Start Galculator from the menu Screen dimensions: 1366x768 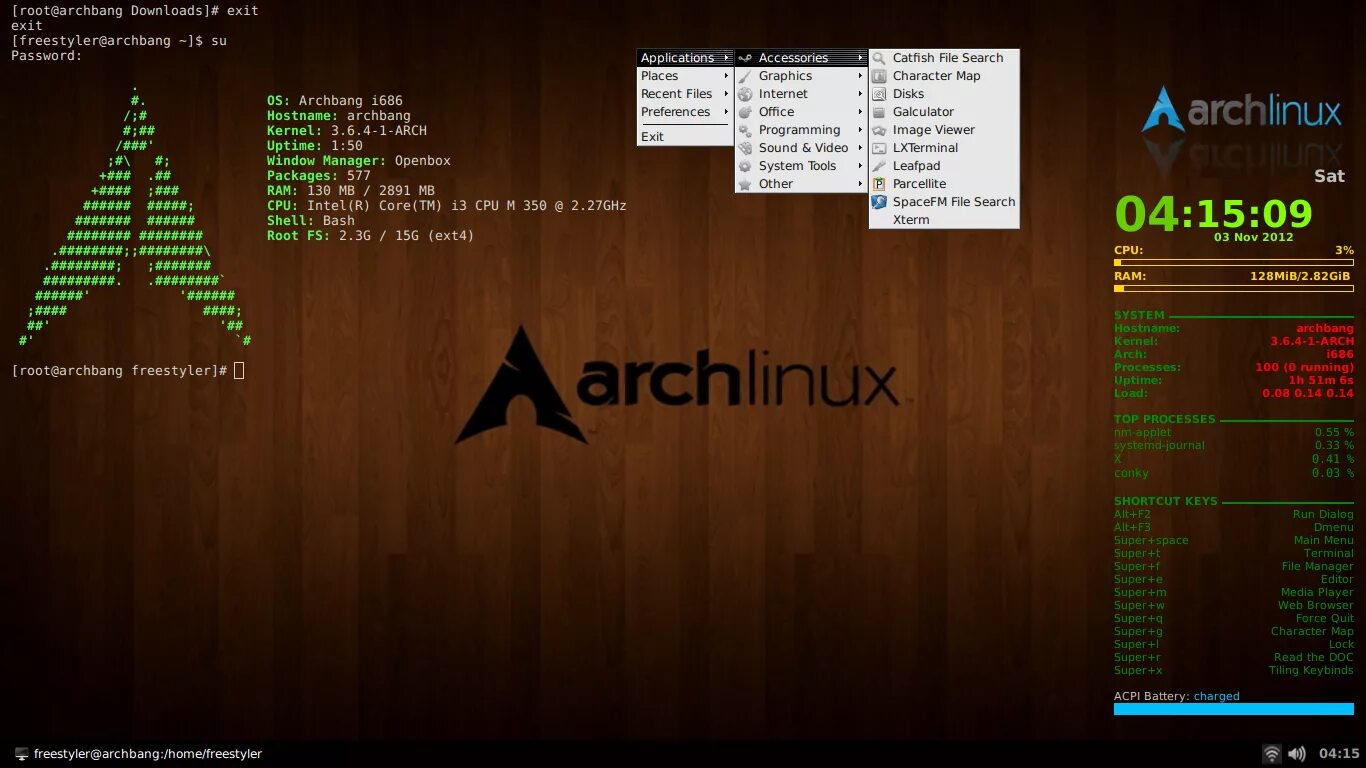[x=944, y=112]
